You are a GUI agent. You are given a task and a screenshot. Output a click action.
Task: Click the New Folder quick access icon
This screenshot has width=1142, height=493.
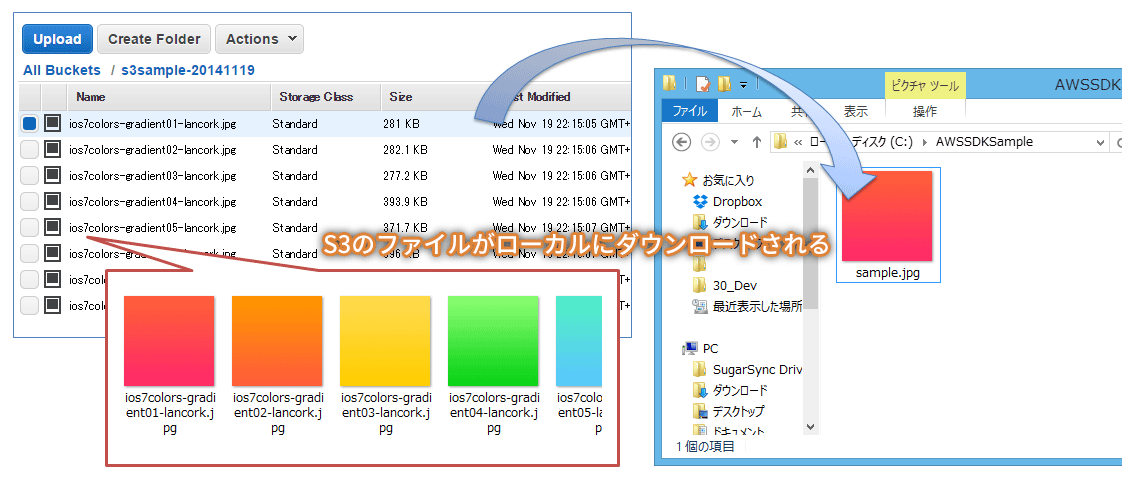pyautogui.click(x=724, y=84)
